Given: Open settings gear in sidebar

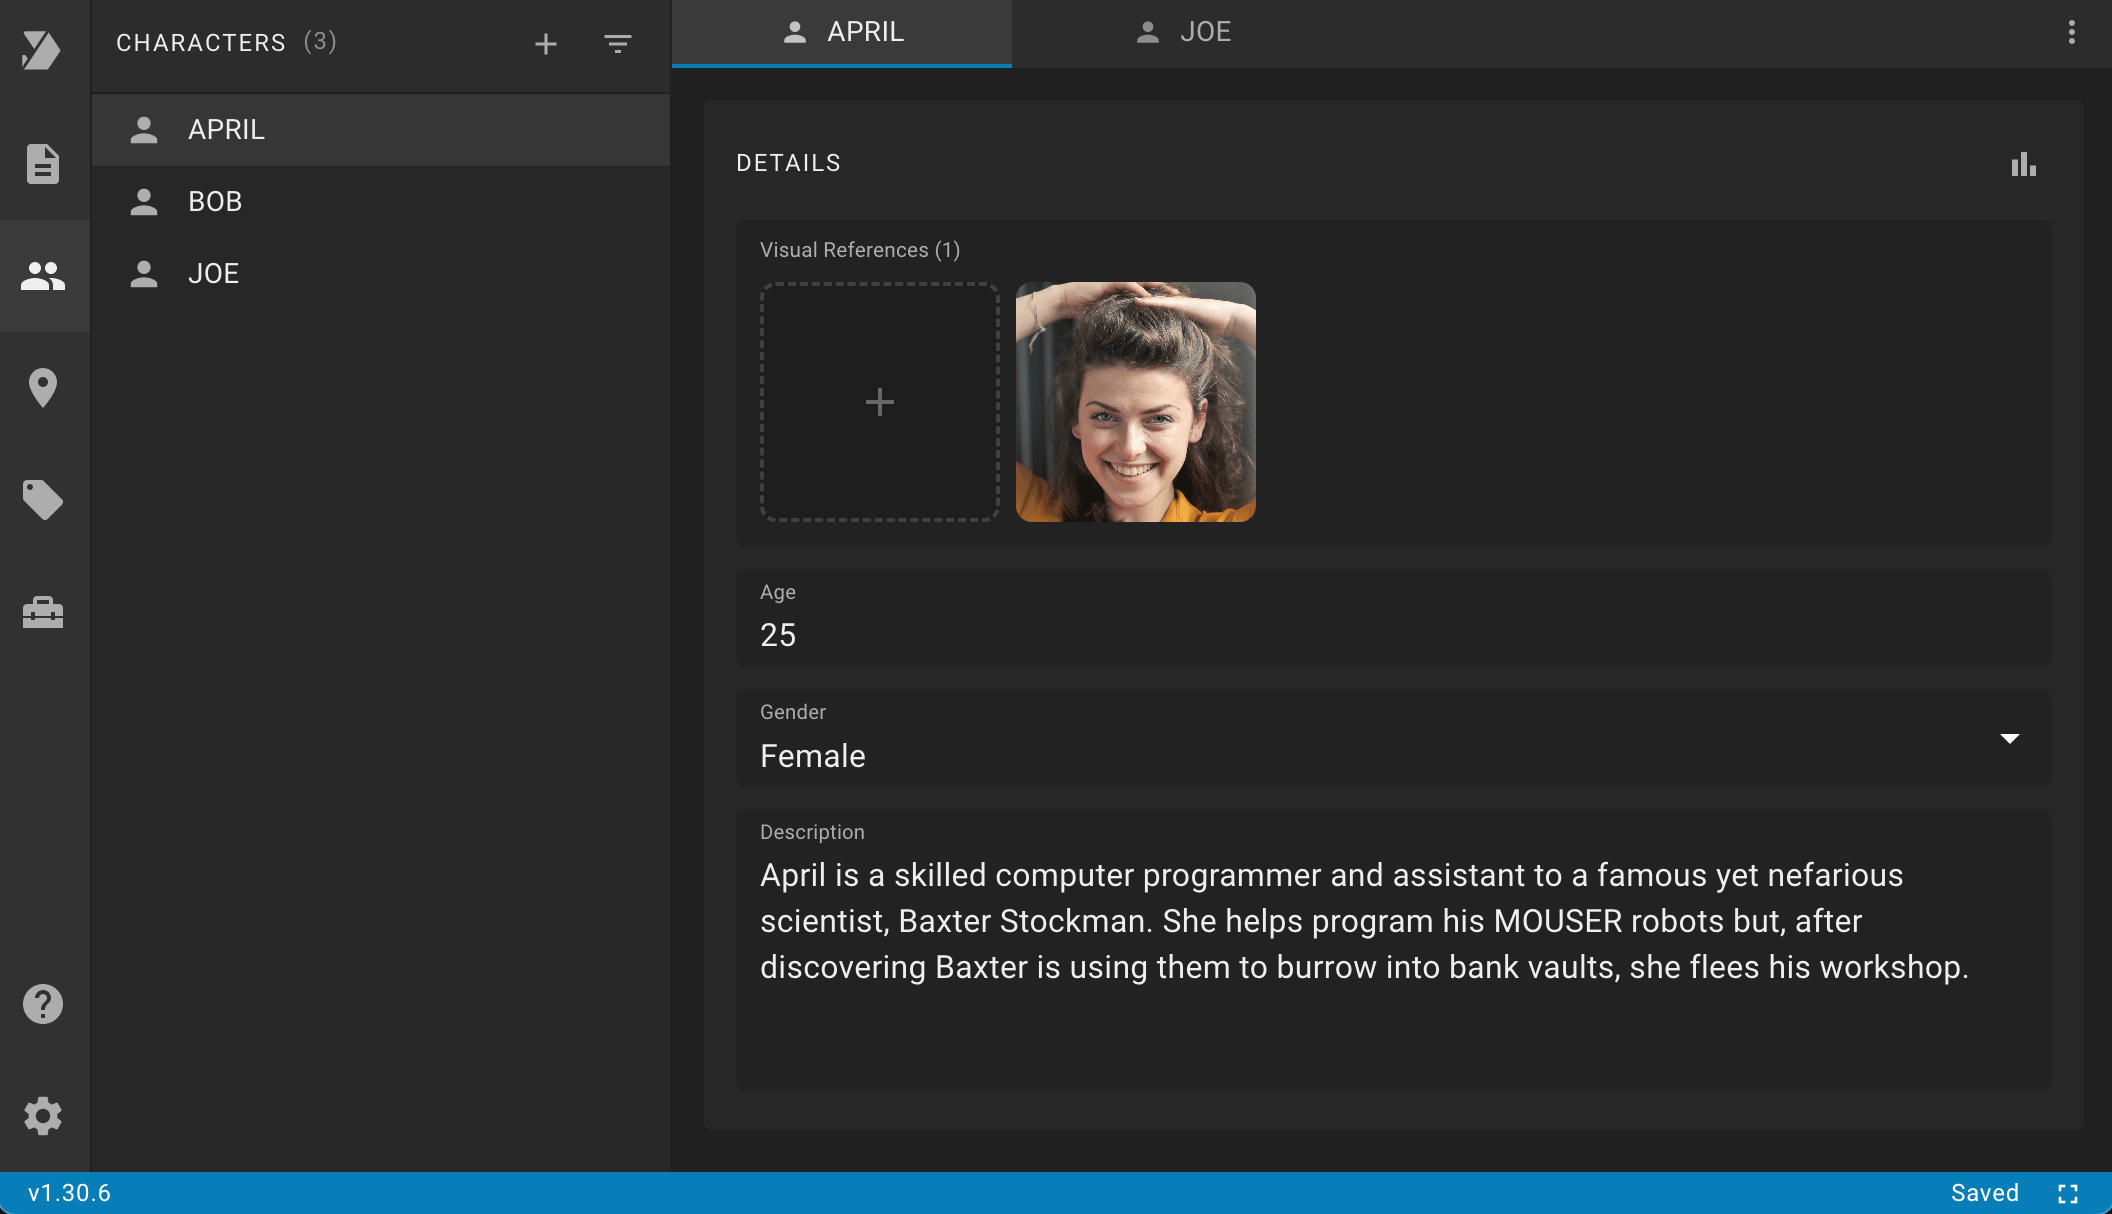Looking at the screenshot, I should click(43, 1116).
